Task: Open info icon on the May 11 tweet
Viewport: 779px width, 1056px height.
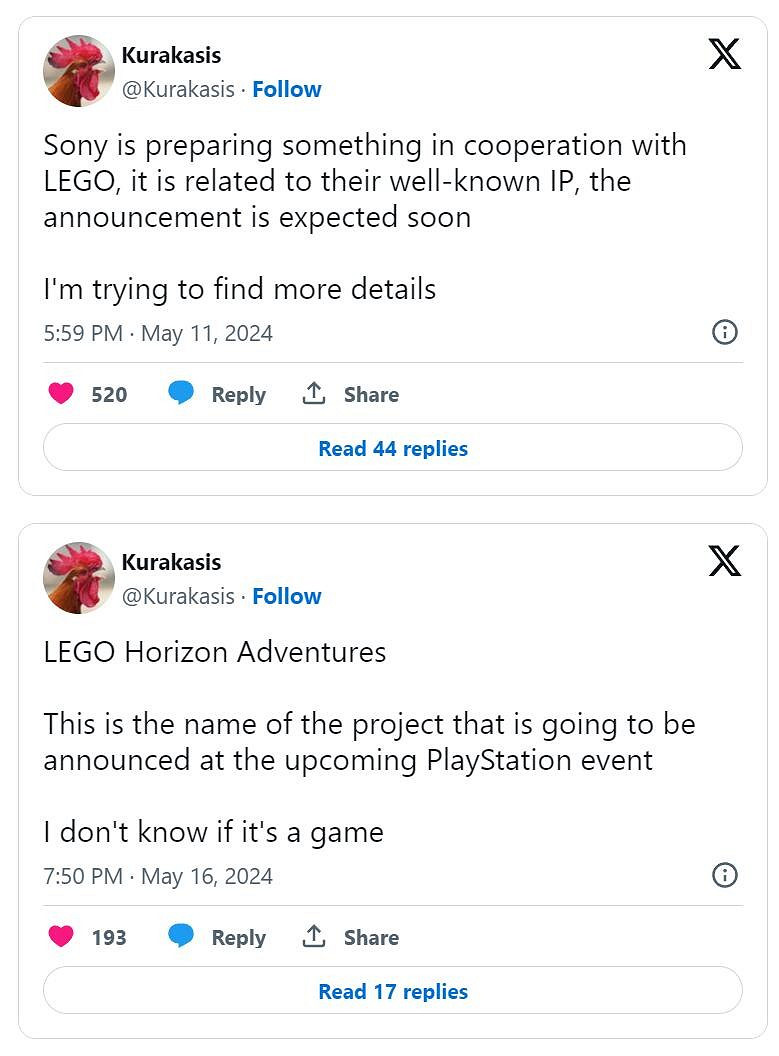Action: [x=724, y=333]
